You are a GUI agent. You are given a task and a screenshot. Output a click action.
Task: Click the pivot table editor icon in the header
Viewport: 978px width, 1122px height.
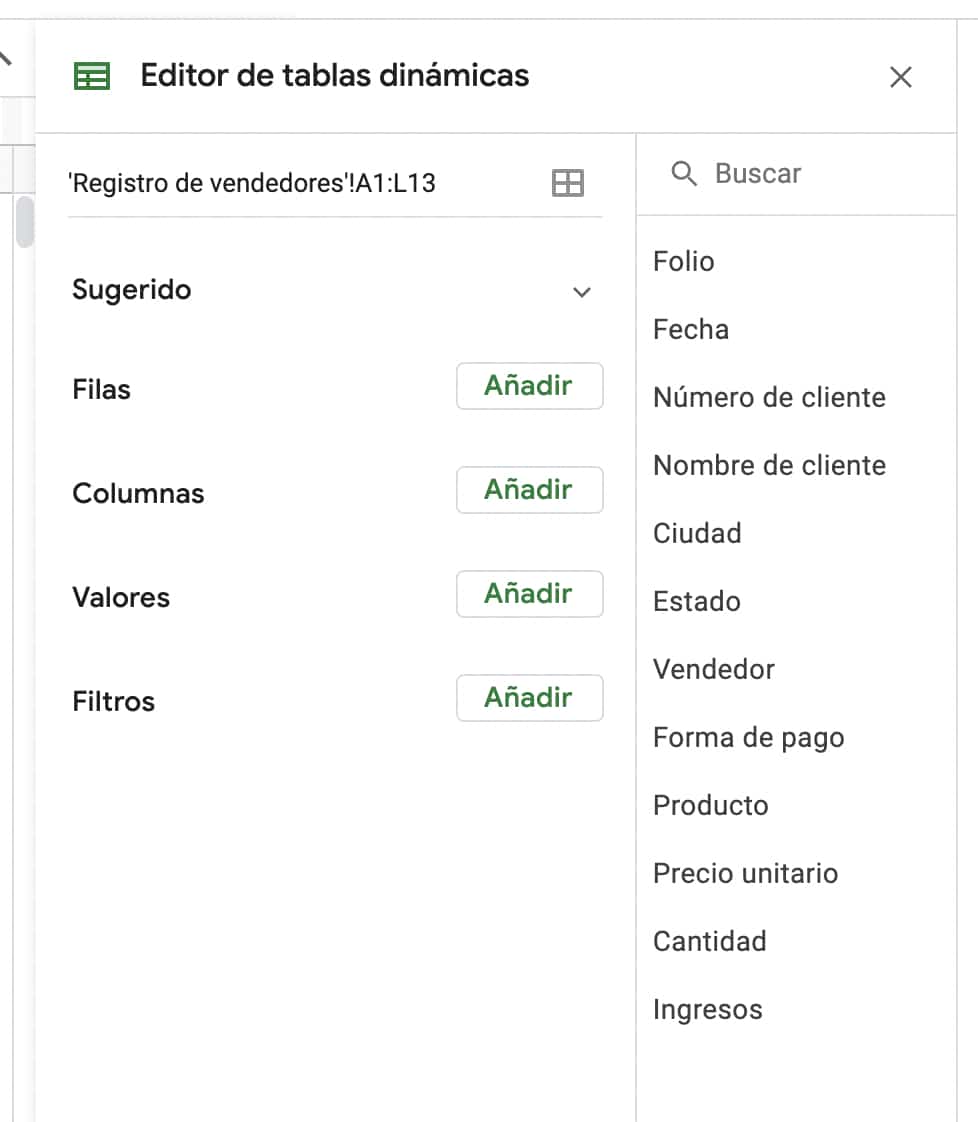[91, 75]
